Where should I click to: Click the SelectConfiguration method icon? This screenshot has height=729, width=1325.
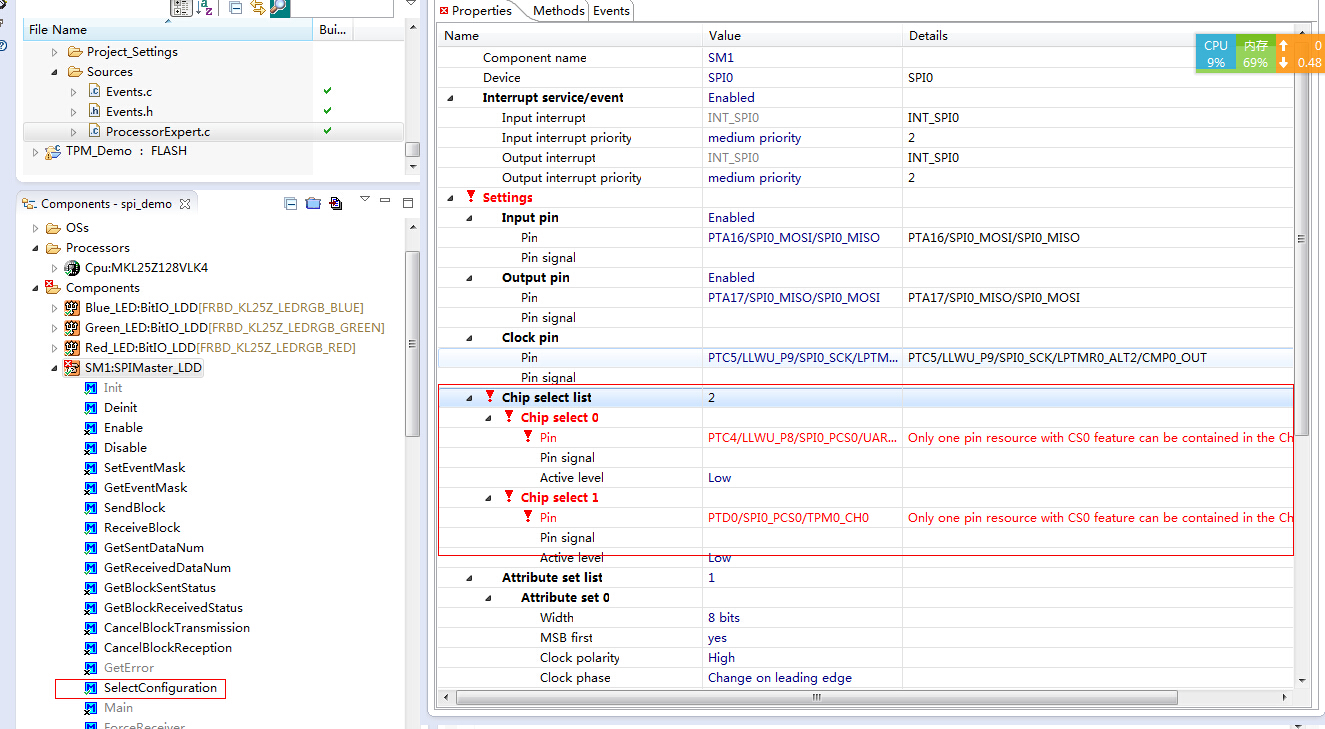click(91, 688)
